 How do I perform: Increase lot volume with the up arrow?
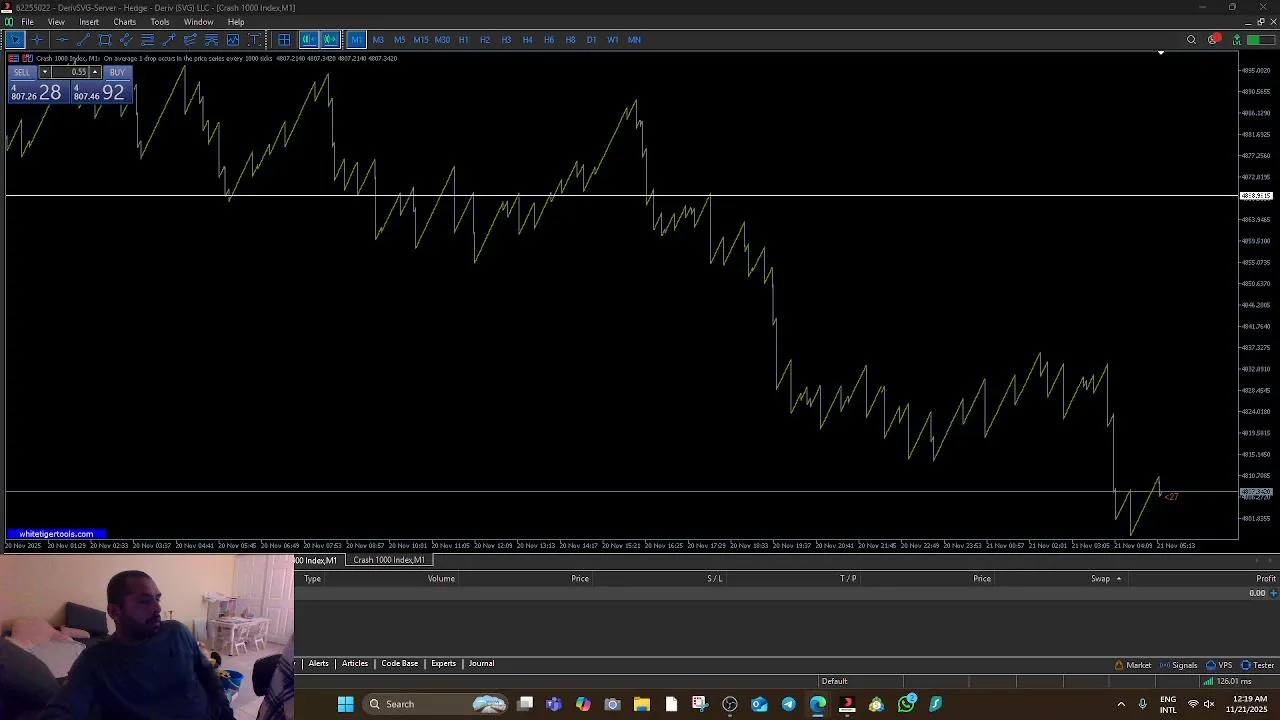[95, 72]
